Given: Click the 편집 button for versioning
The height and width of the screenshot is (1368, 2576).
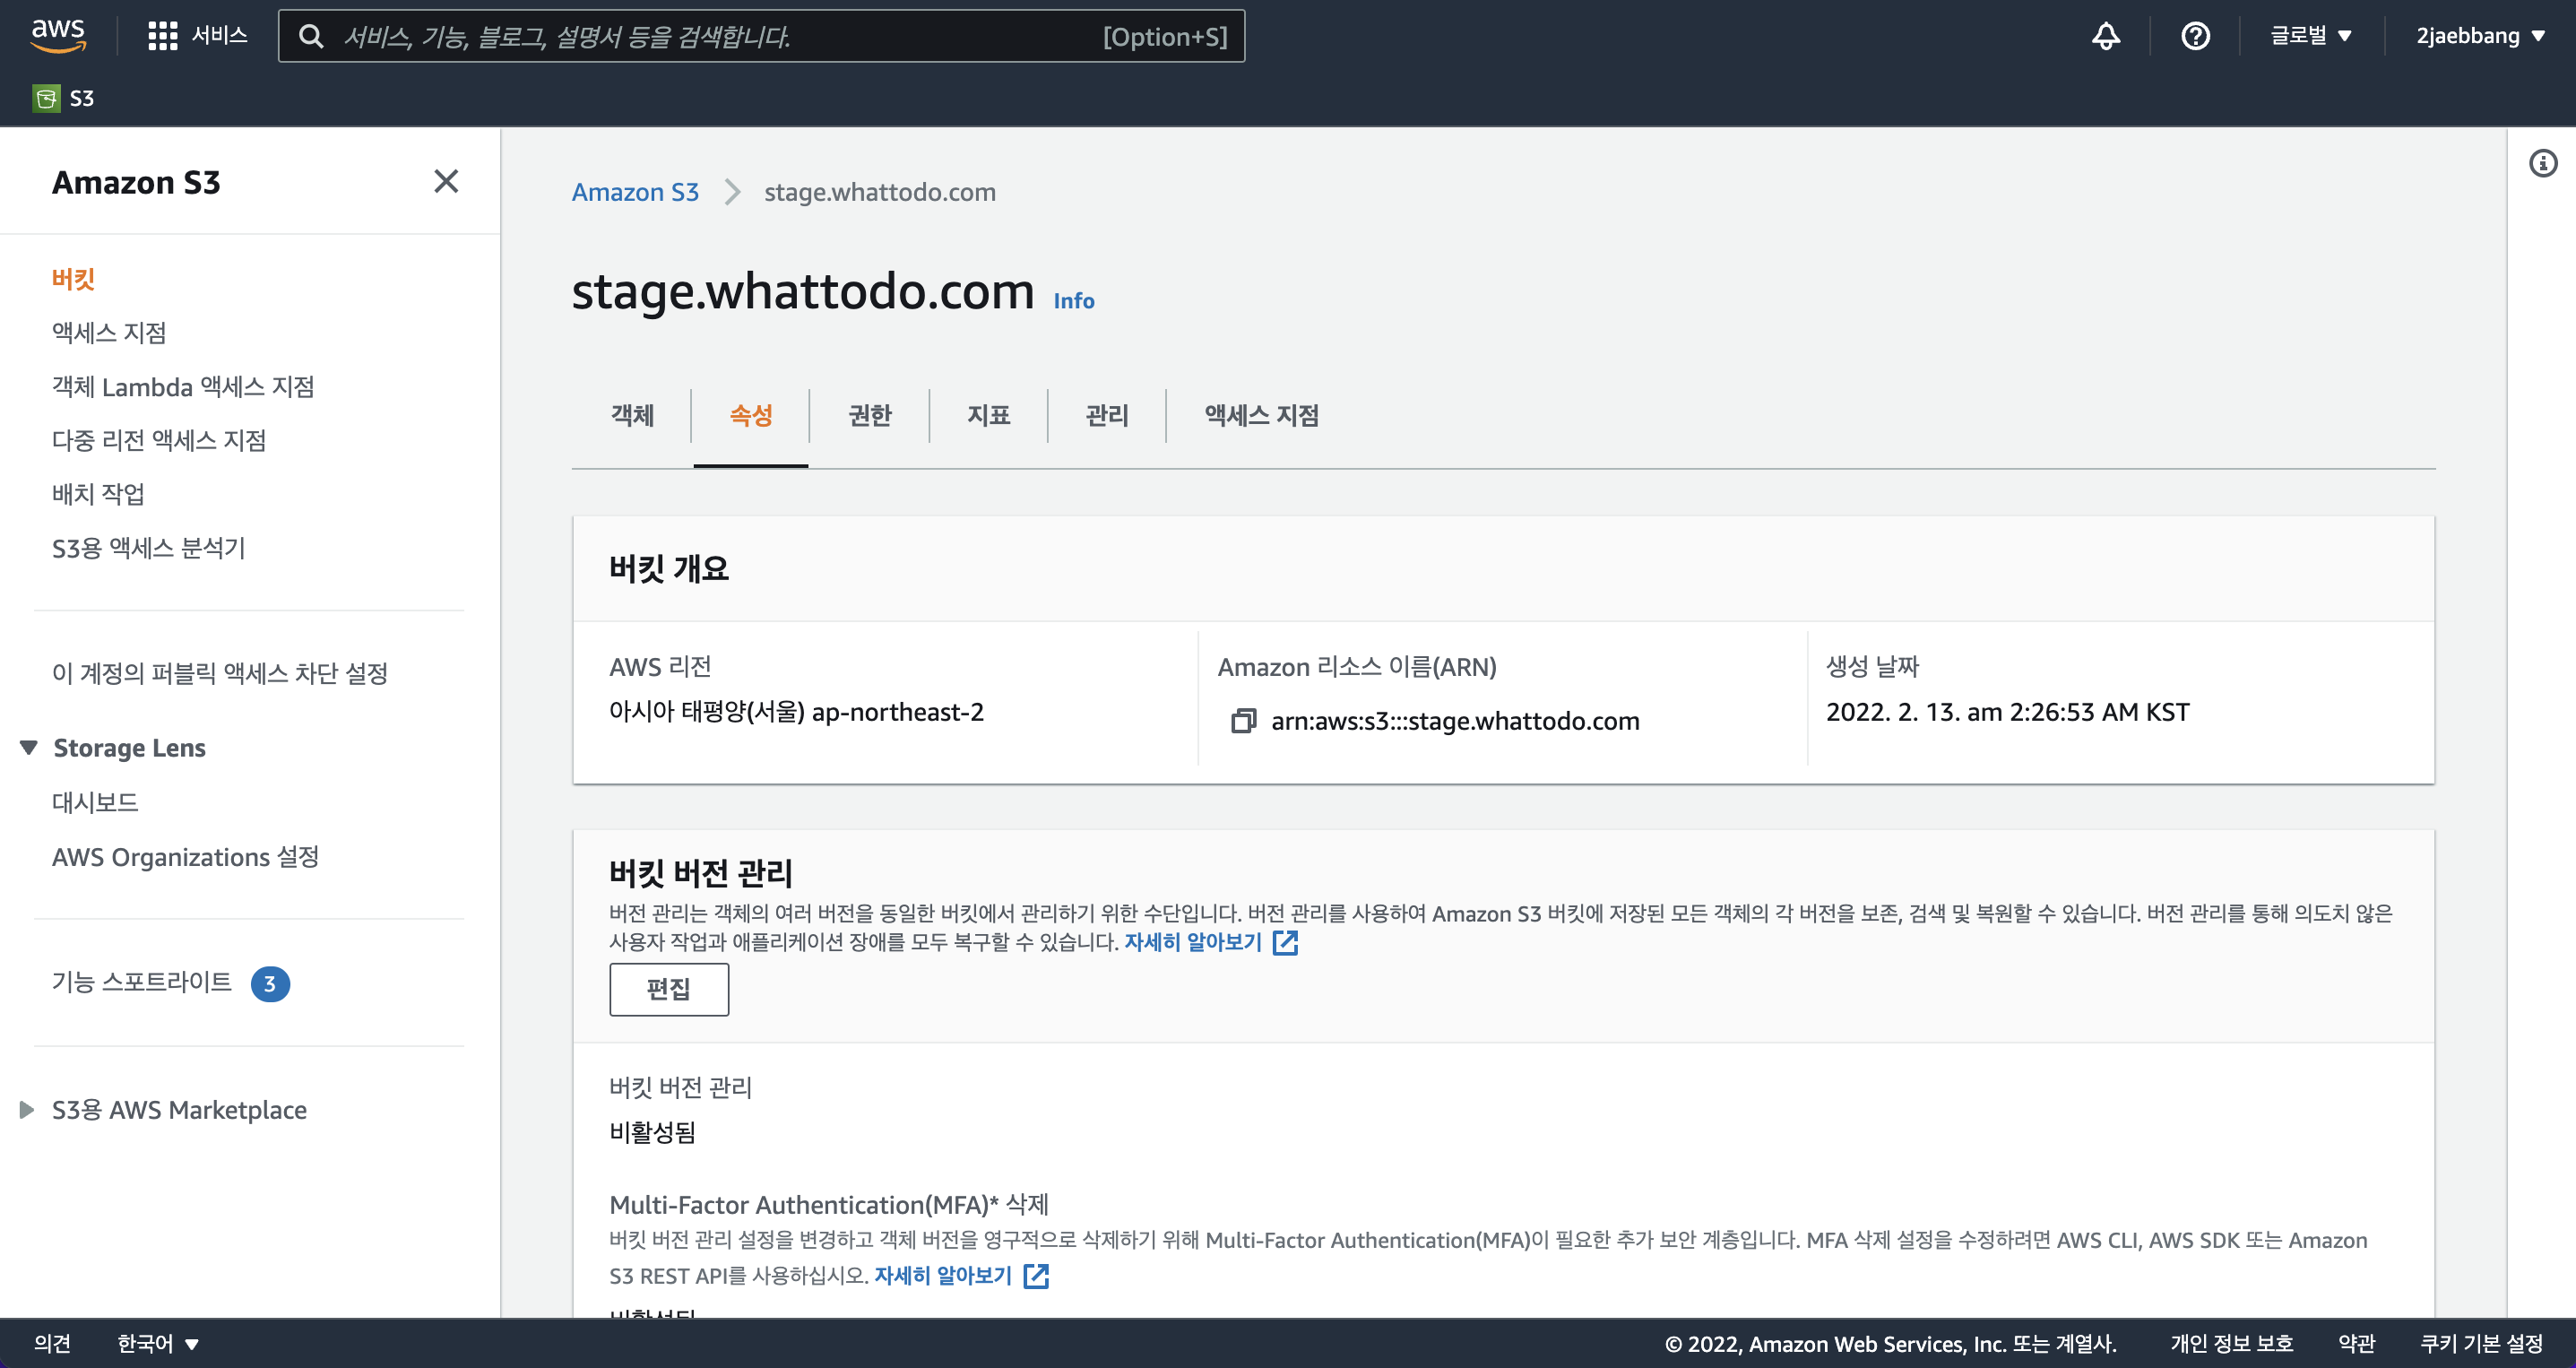Looking at the screenshot, I should pyautogui.click(x=668, y=989).
